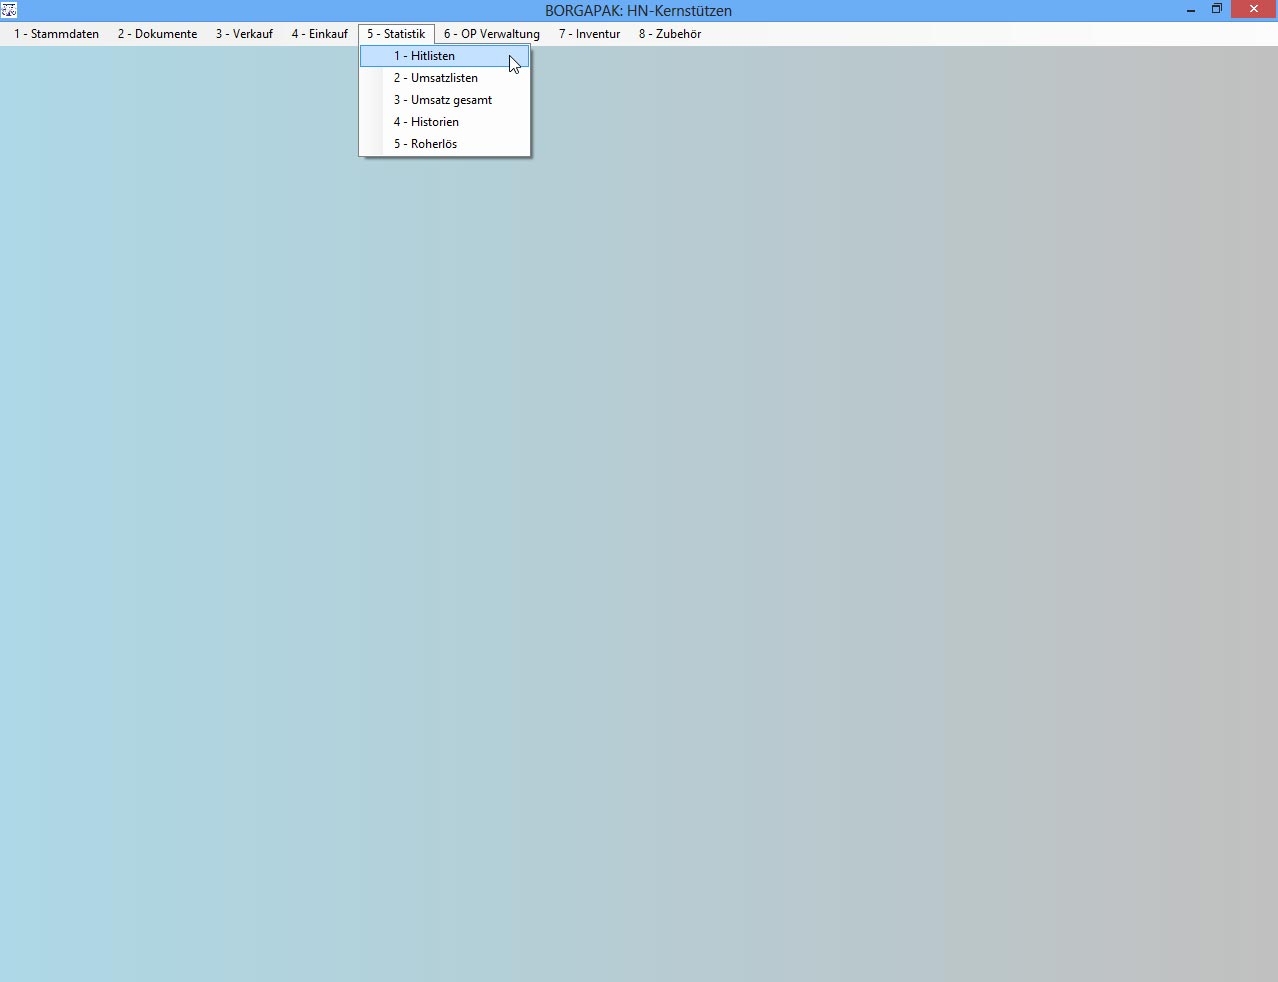Close the BORGAPAK window
The width and height of the screenshot is (1278, 982).
tap(1254, 10)
